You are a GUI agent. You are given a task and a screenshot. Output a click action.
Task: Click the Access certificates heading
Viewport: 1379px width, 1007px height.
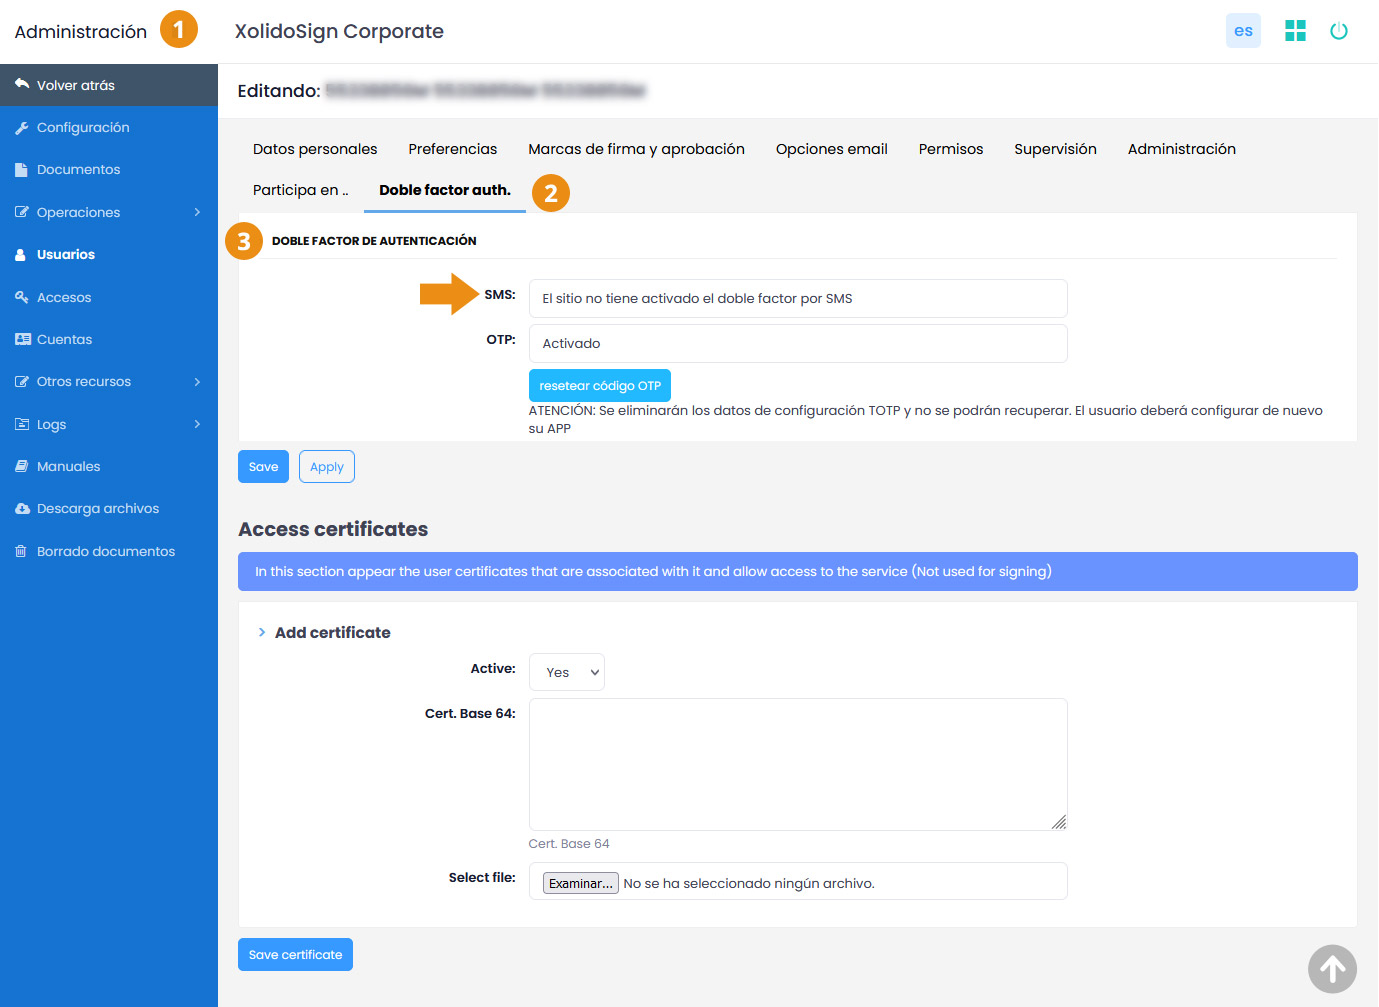(333, 529)
